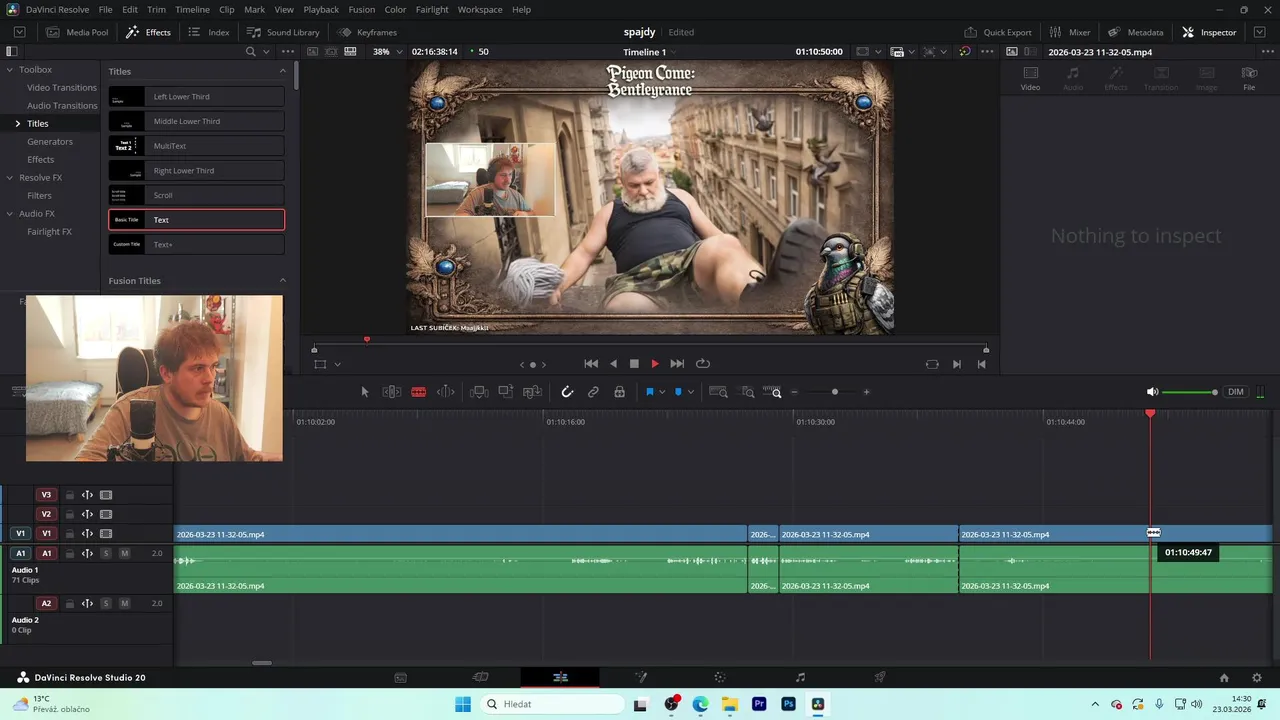Click the Overwrite Clip toolbar icon
This screenshot has height=720, width=1280.
506,392
